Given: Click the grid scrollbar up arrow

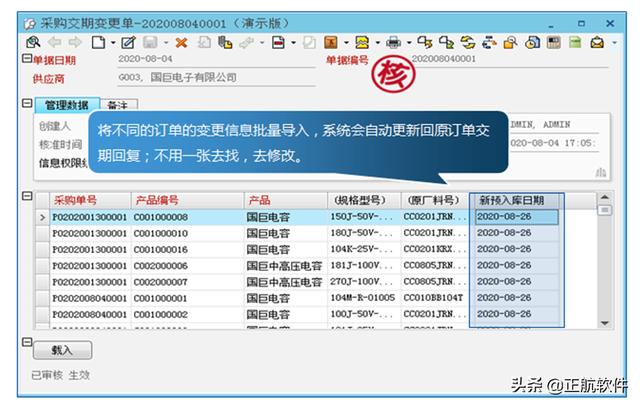Looking at the screenshot, I should click(605, 198).
